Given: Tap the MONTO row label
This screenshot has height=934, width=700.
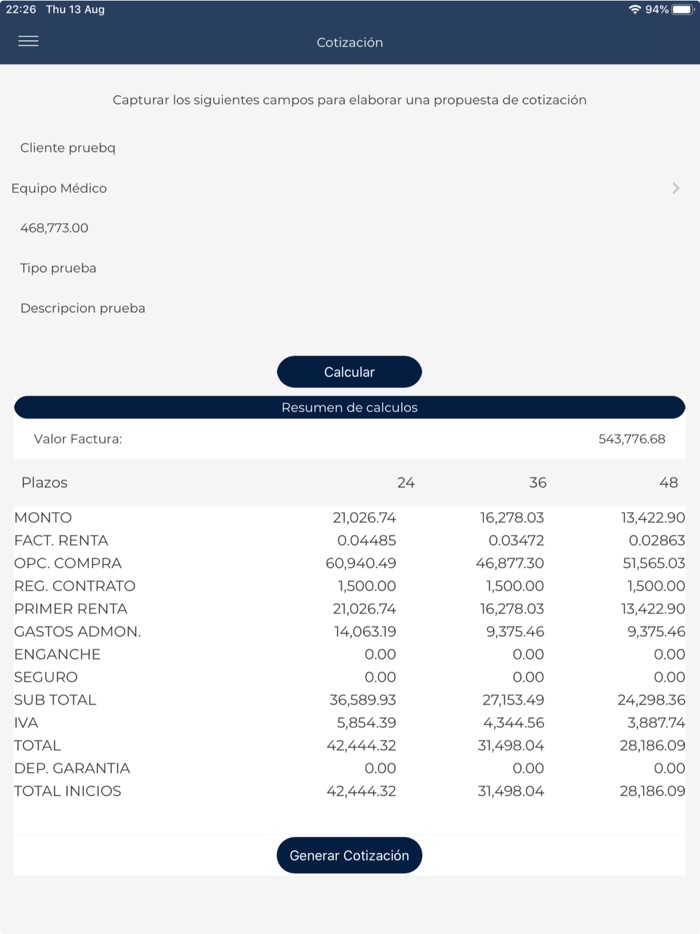Looking at the screenshot, I should tap(43, 518).
